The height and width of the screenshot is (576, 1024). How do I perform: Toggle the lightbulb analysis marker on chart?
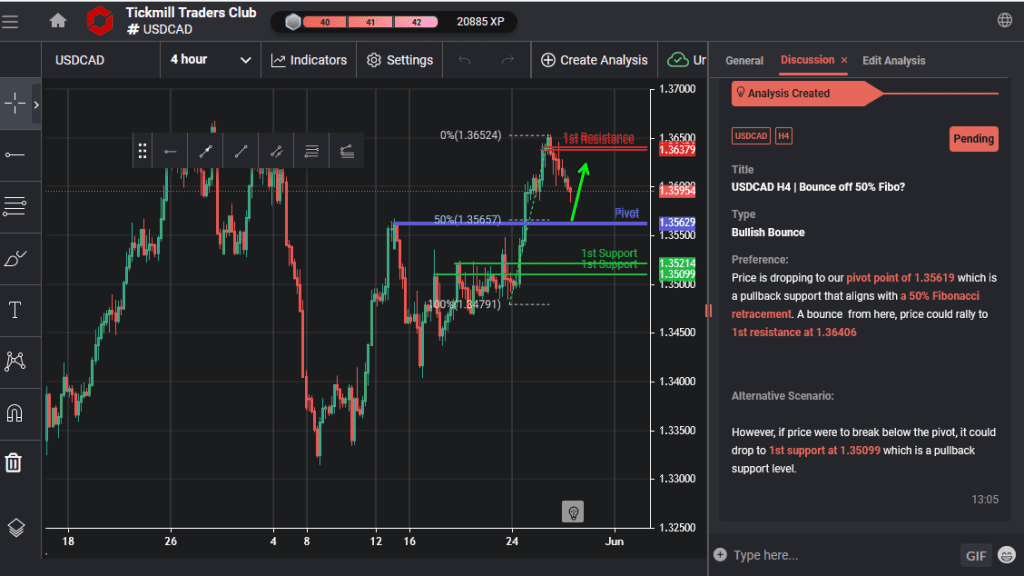[573, 511]
